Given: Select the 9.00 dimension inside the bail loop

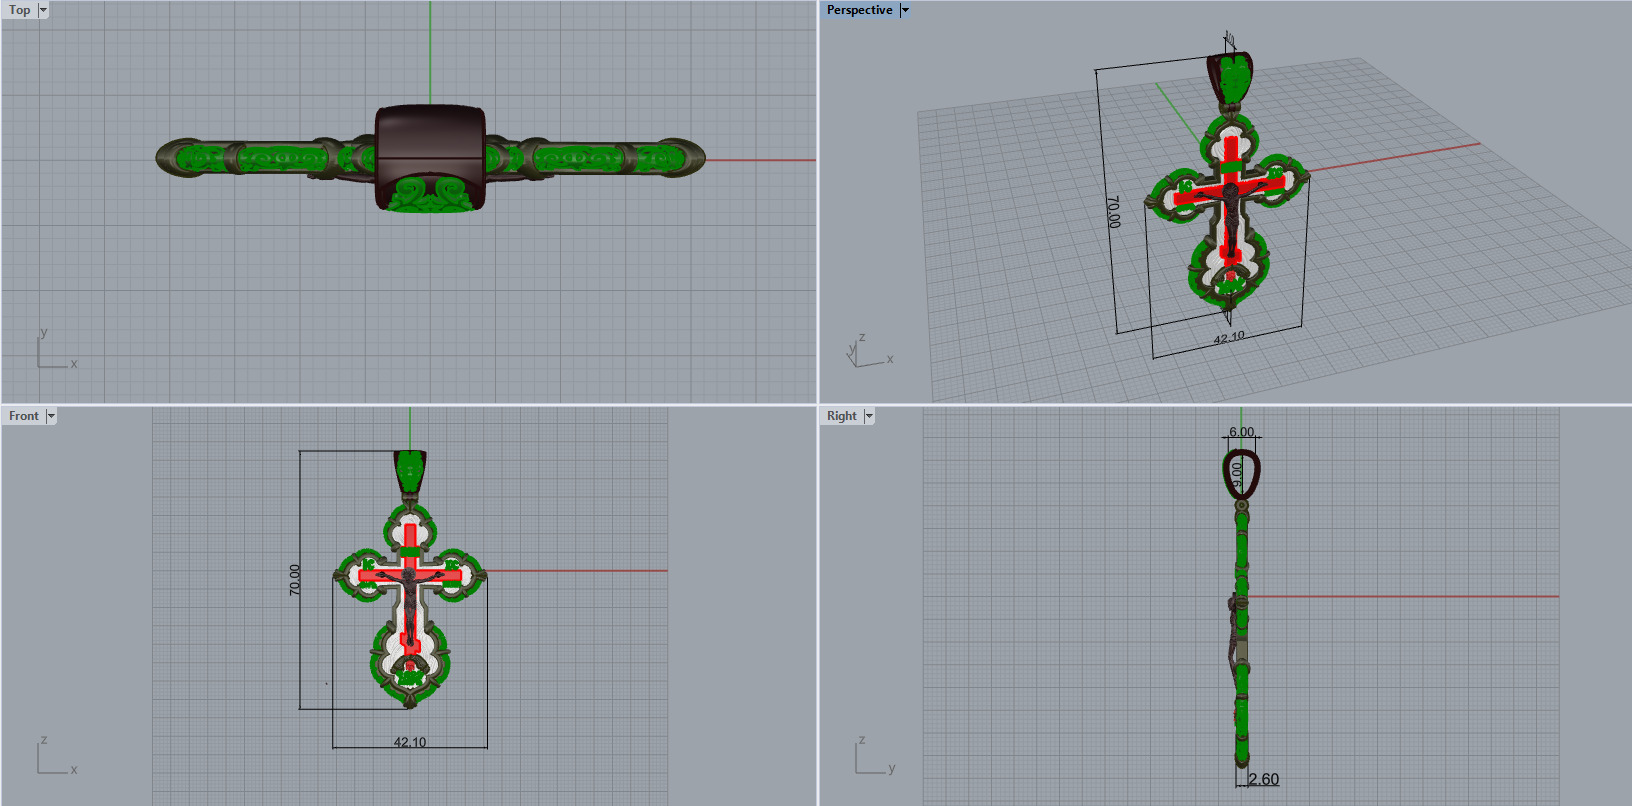Looking at the screenshot, I should (1237, 474).
